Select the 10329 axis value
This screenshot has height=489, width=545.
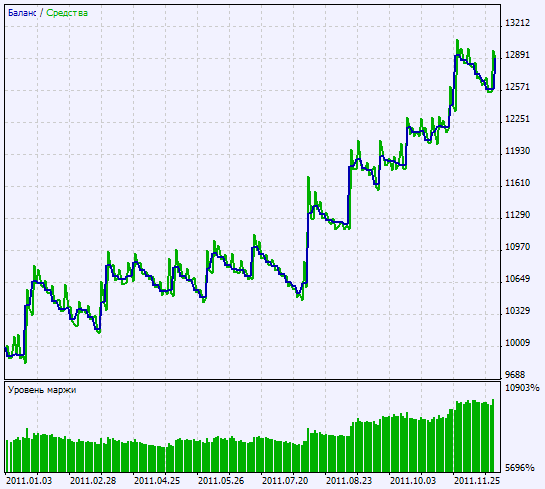pyautogui.click(x=517, y=311)
